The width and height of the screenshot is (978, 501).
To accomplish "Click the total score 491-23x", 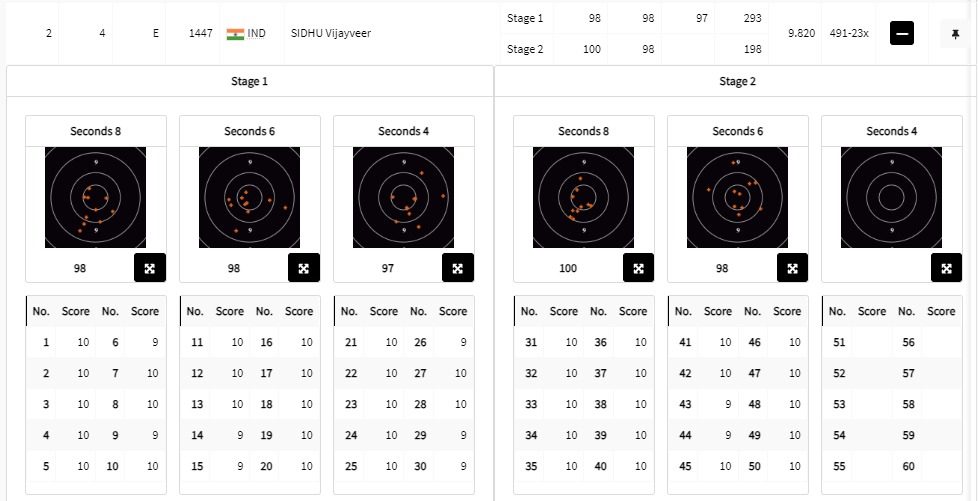I will pyautogui.click(x=849, y=34).
